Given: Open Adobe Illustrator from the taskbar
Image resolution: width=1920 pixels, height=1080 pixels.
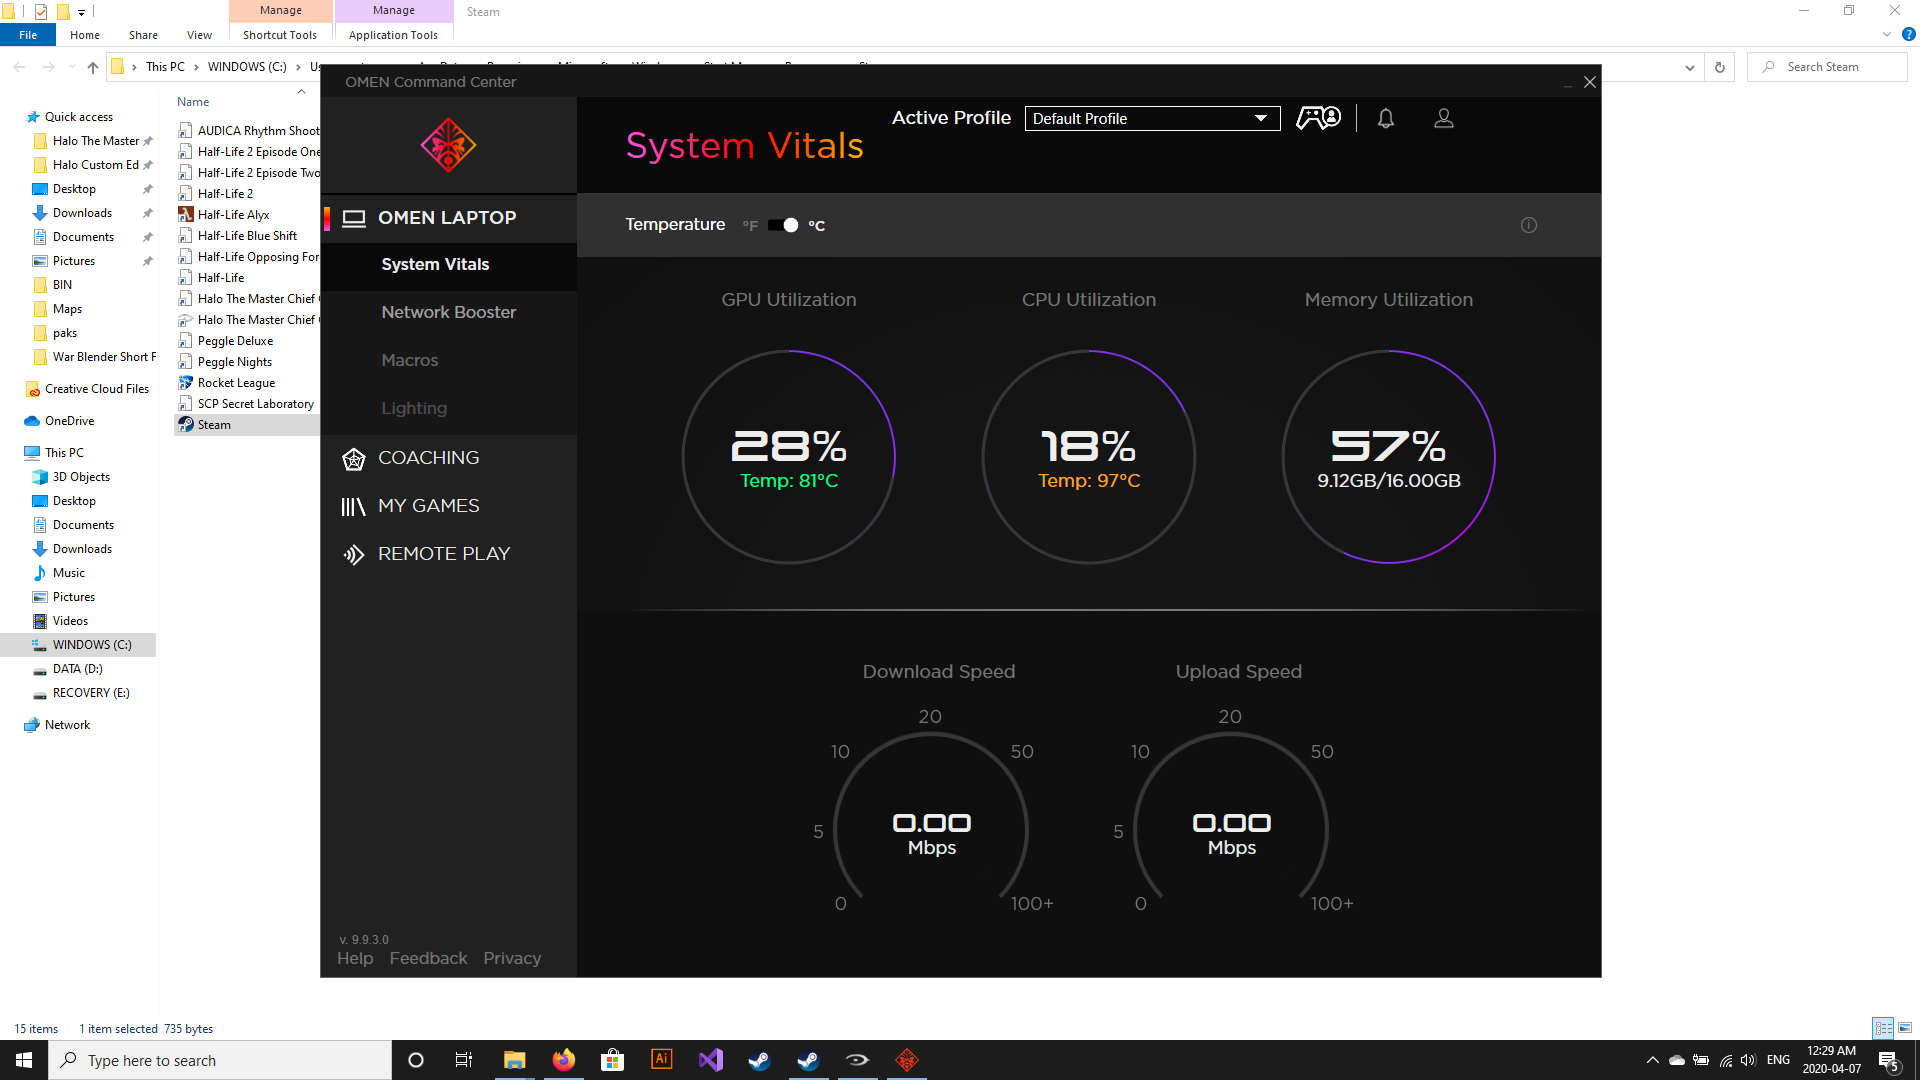Looking at the screenshot, I should [x=662, y=1060].
